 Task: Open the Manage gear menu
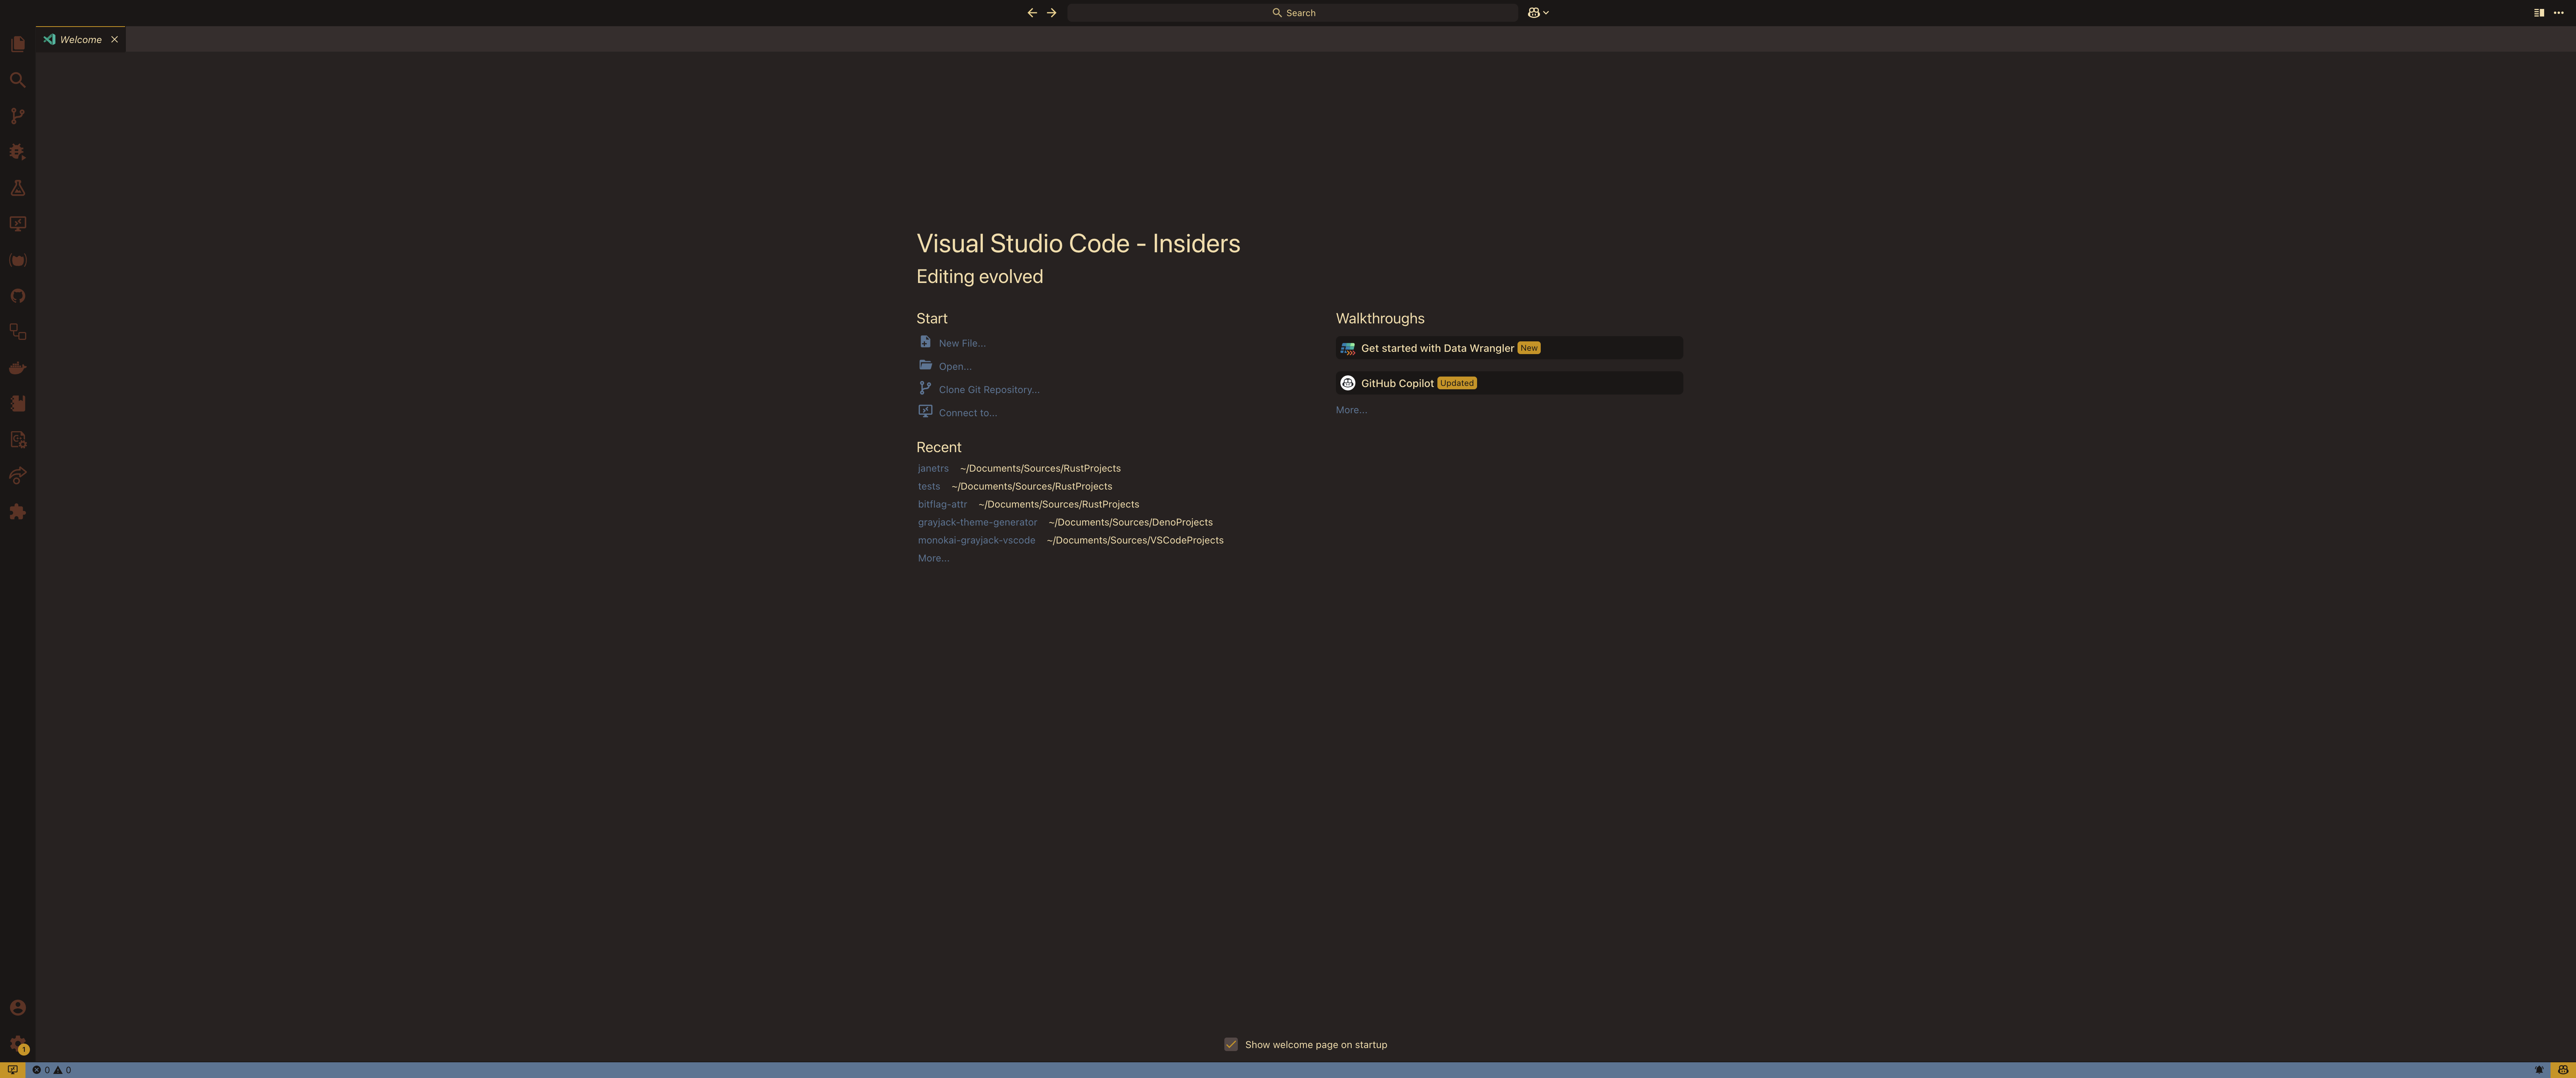coord(17,1043)
